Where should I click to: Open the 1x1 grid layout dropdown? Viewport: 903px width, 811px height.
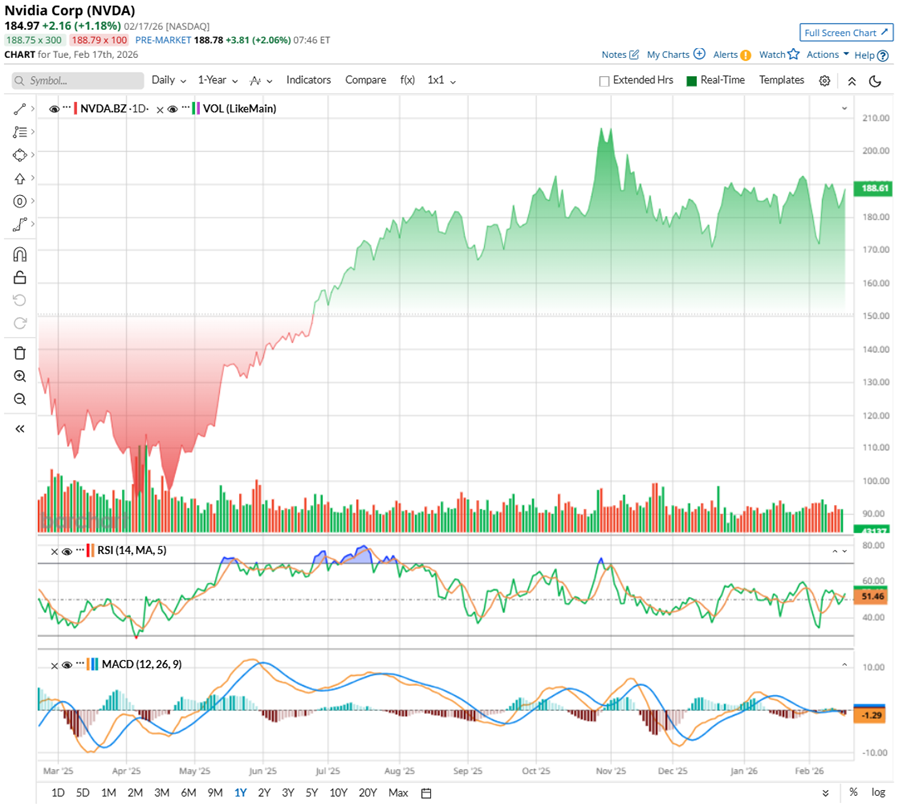441,81
